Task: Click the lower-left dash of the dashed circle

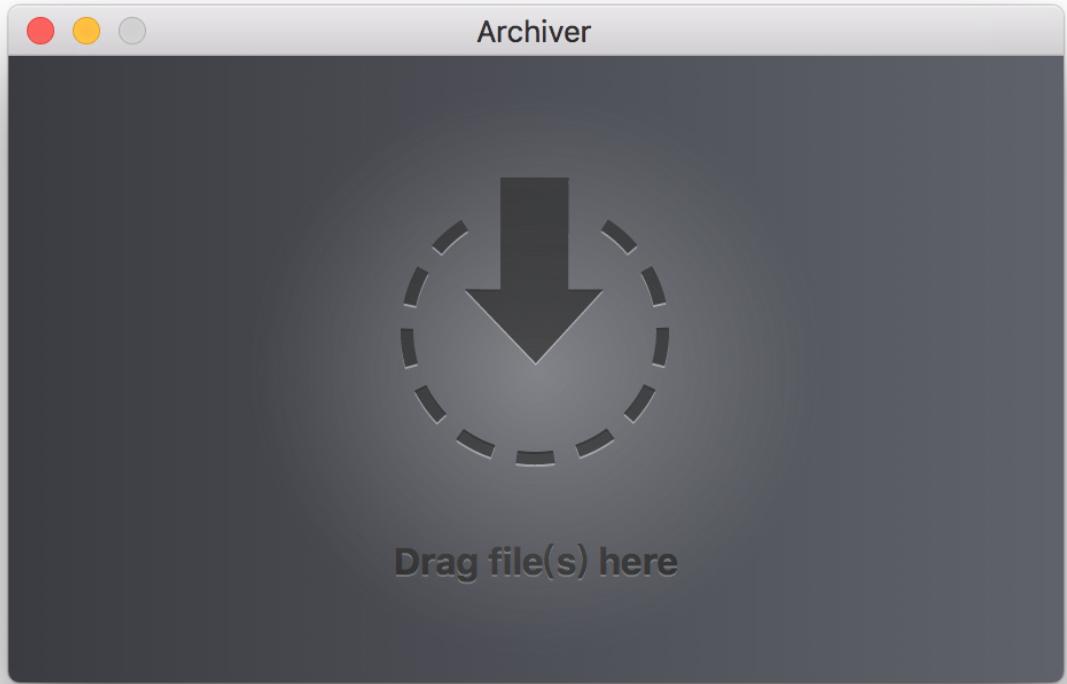Action: click(430, 404)
